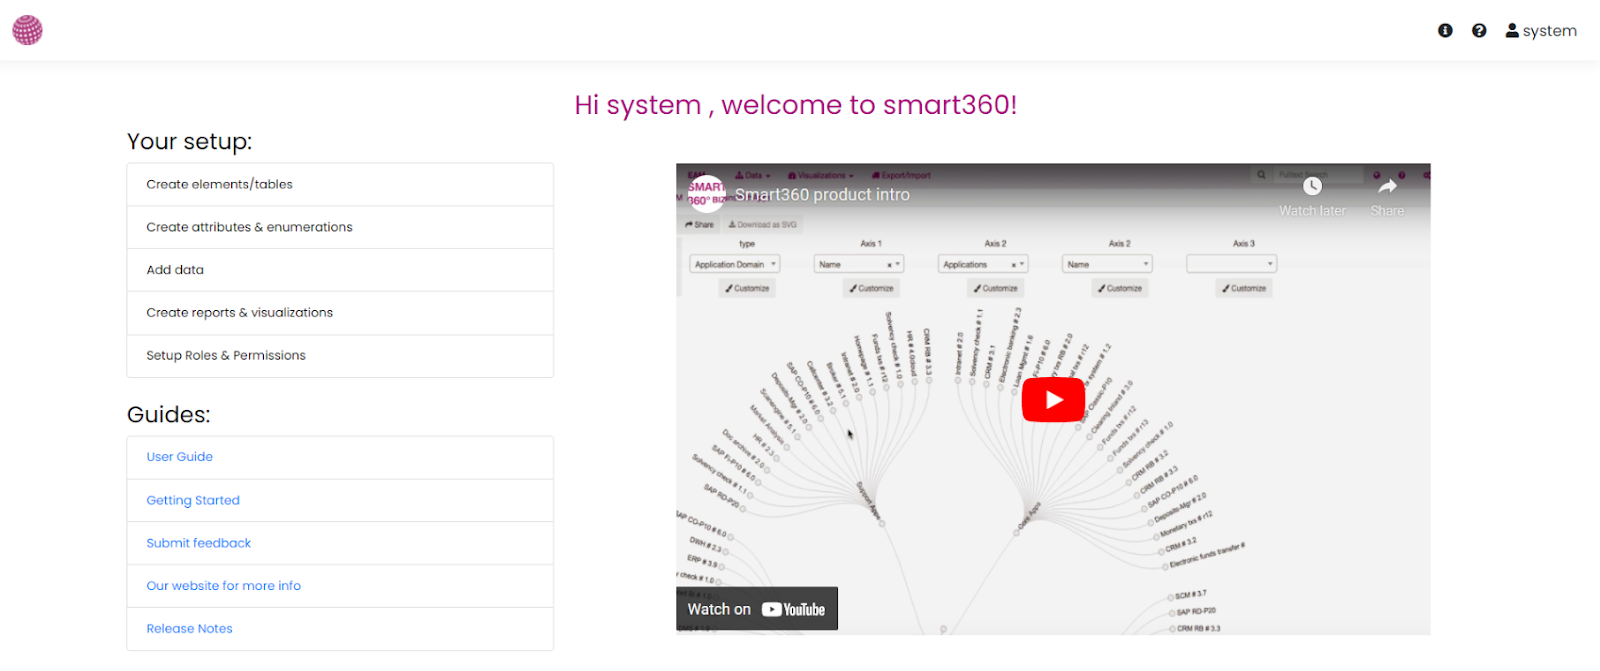The image size is (1600, 671).
Task: Click Submit feedback link
Action: pos(199,543)
